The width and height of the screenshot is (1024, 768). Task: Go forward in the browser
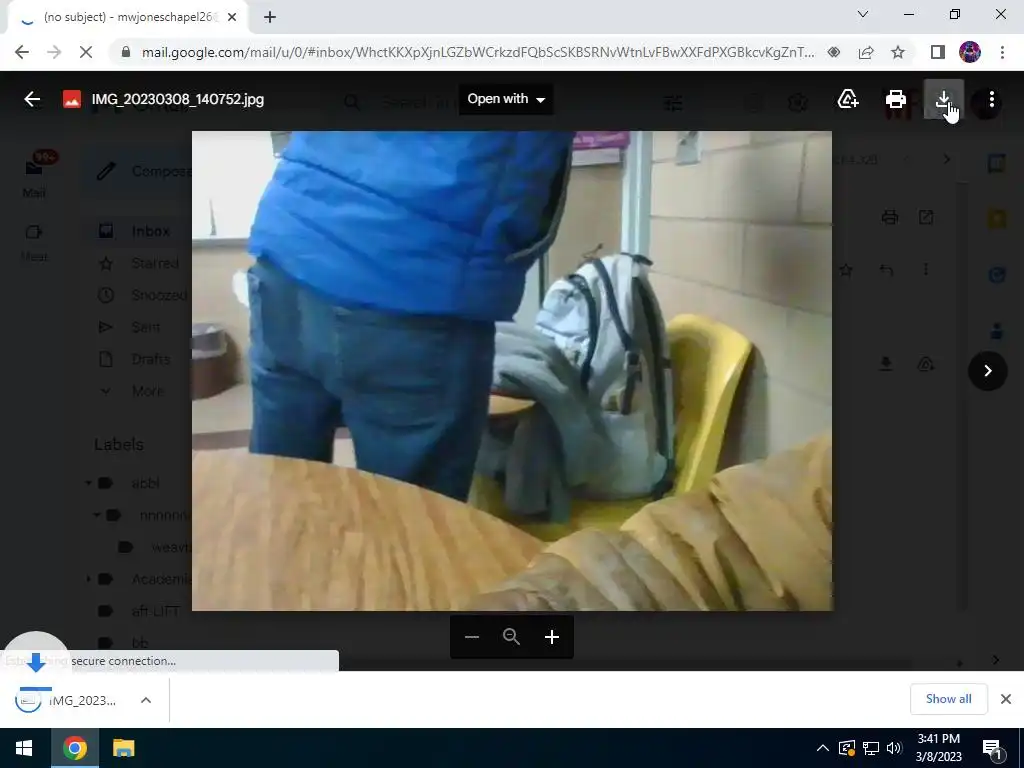tap(54, 52)
